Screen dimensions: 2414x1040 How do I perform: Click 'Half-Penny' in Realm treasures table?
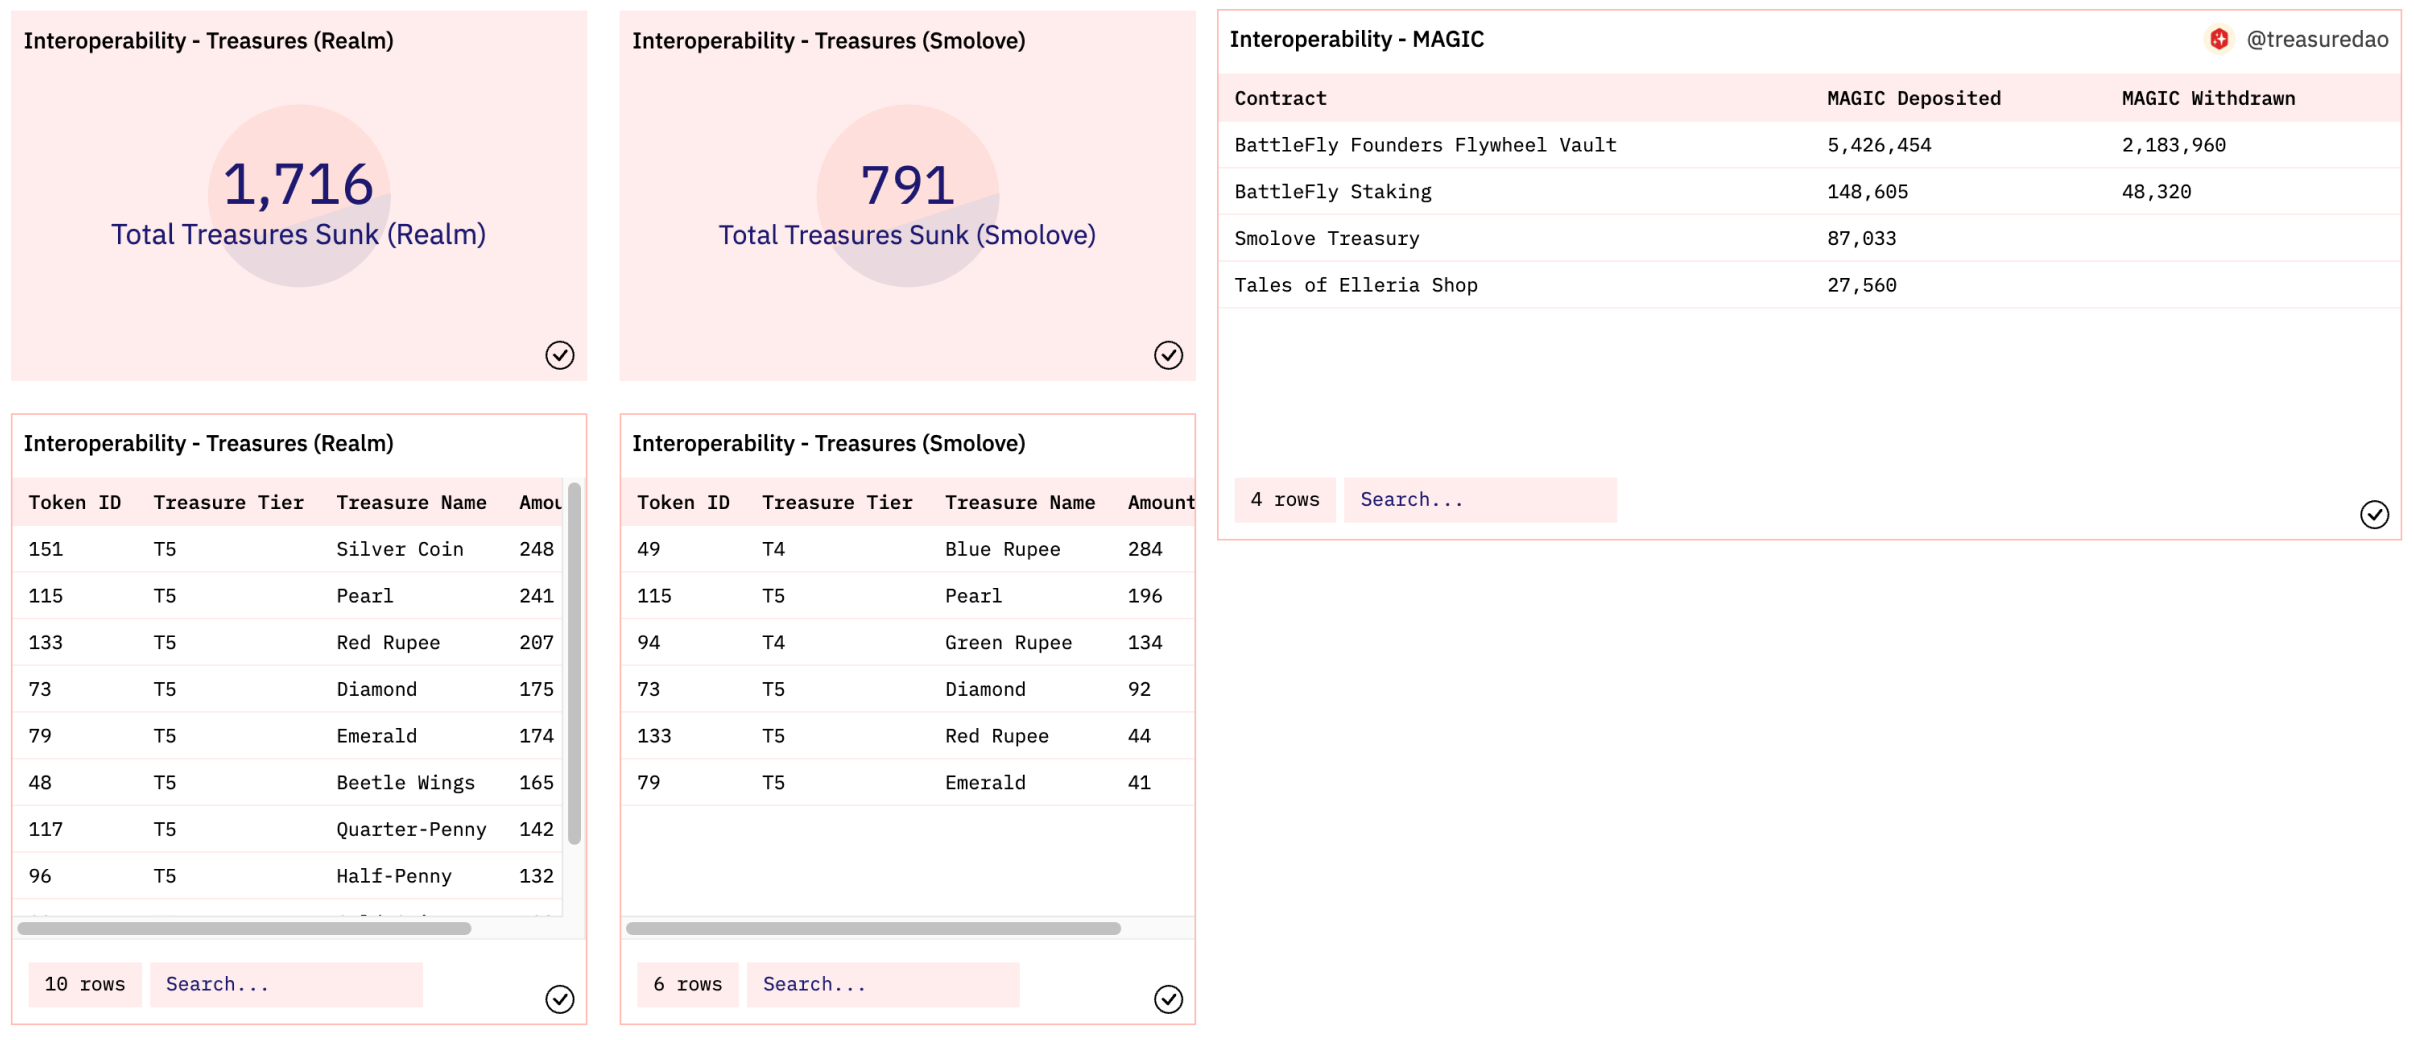(x=394, y=876)
